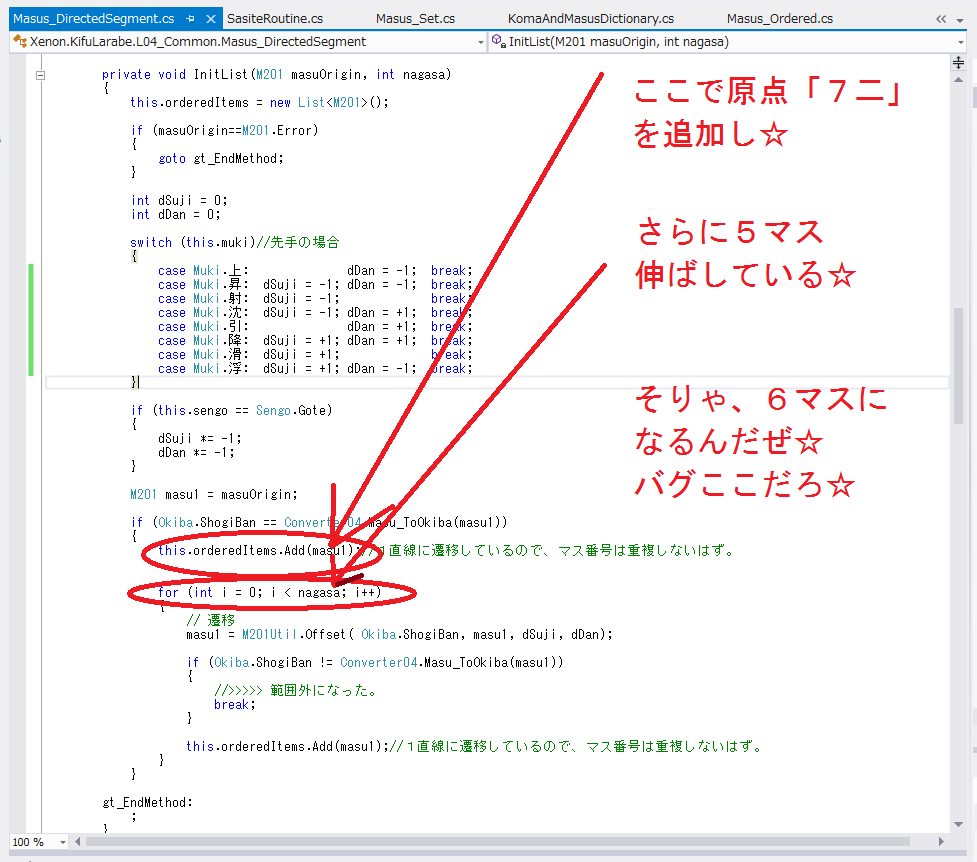Click horizontal scrollbar right arrow
This screenshot has width=977, height=862.
(x=941, y=841)
